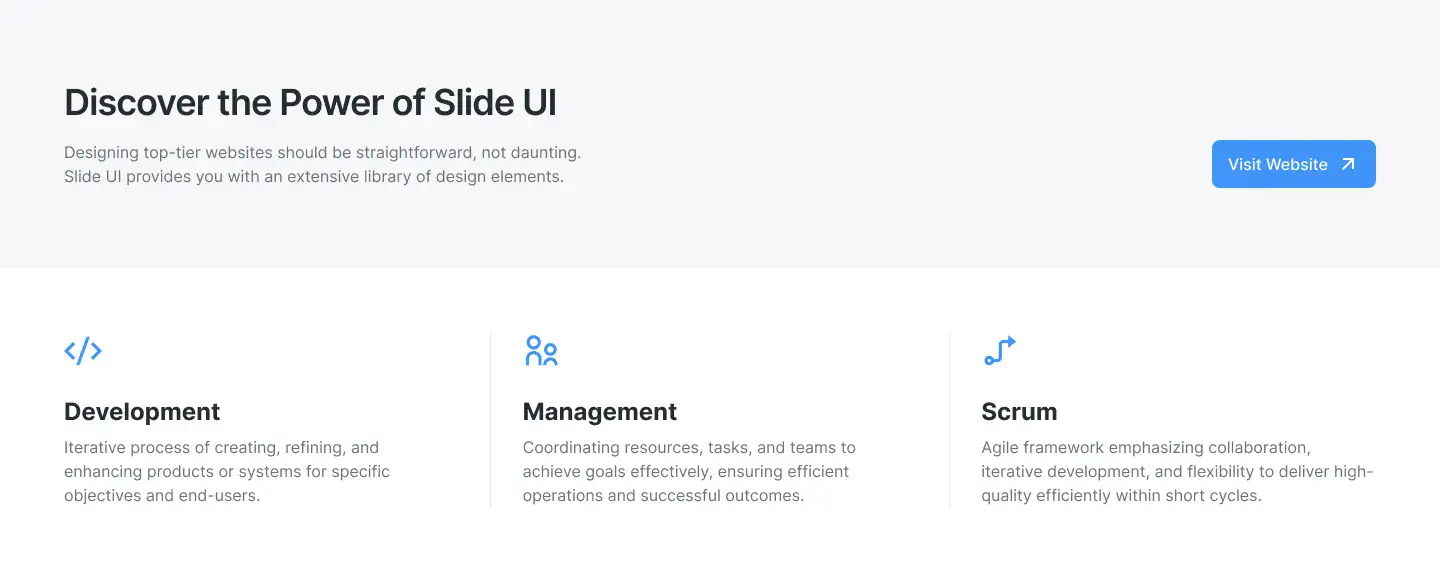Click the 'Visit Website' text label
The height and width of the screenshot is (588, 1440).
pos(1278,164)
